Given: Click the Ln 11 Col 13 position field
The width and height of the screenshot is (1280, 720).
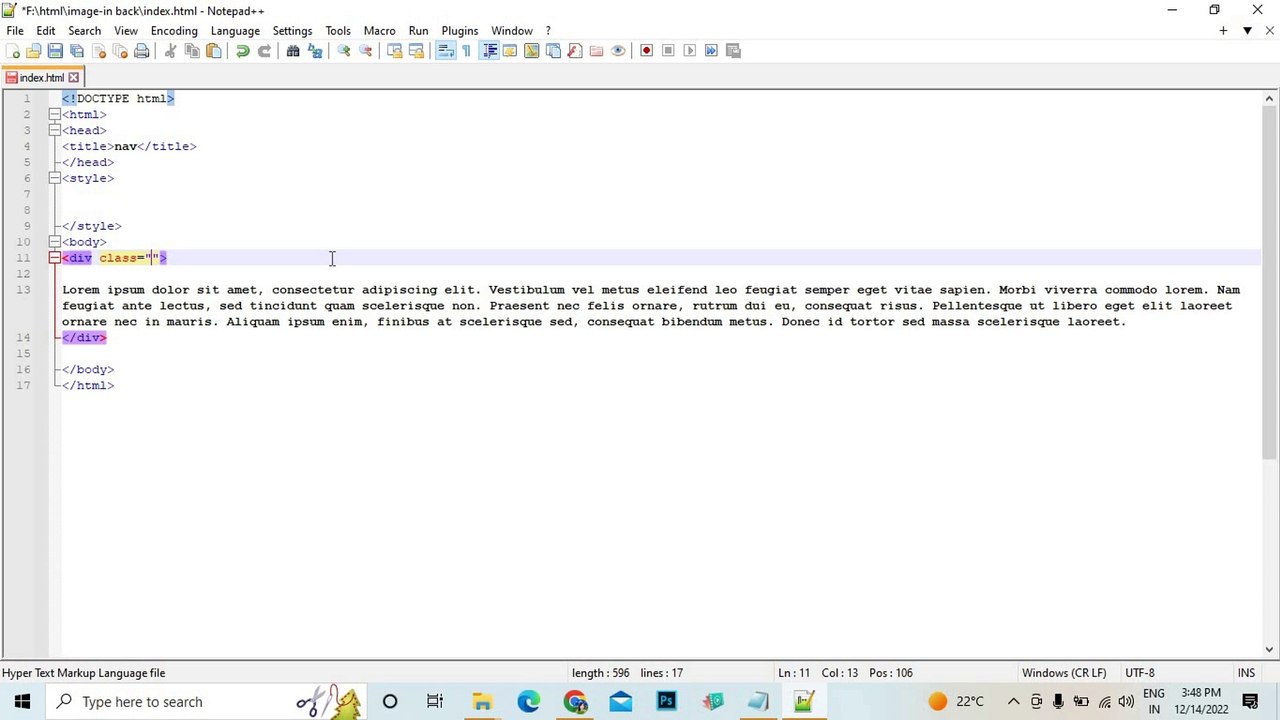Looking at the screenshot, I should (845, 673).
